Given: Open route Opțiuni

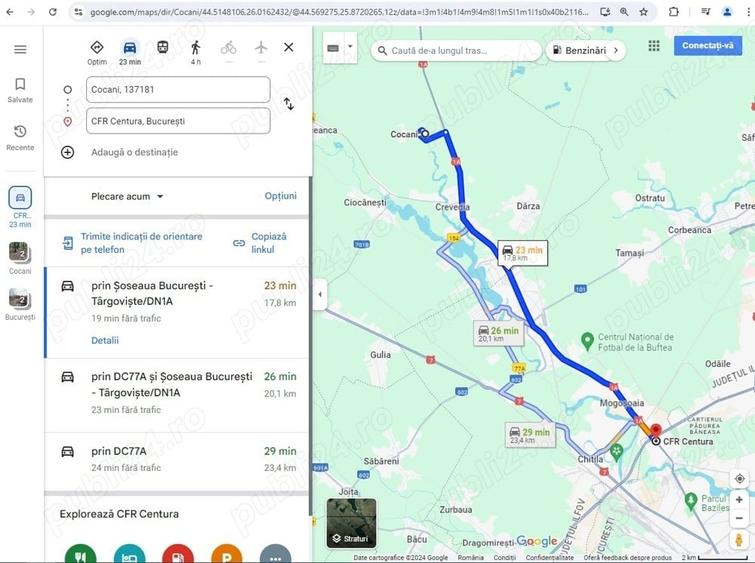Looking at the screenshot, I should [x=281, y=196].
